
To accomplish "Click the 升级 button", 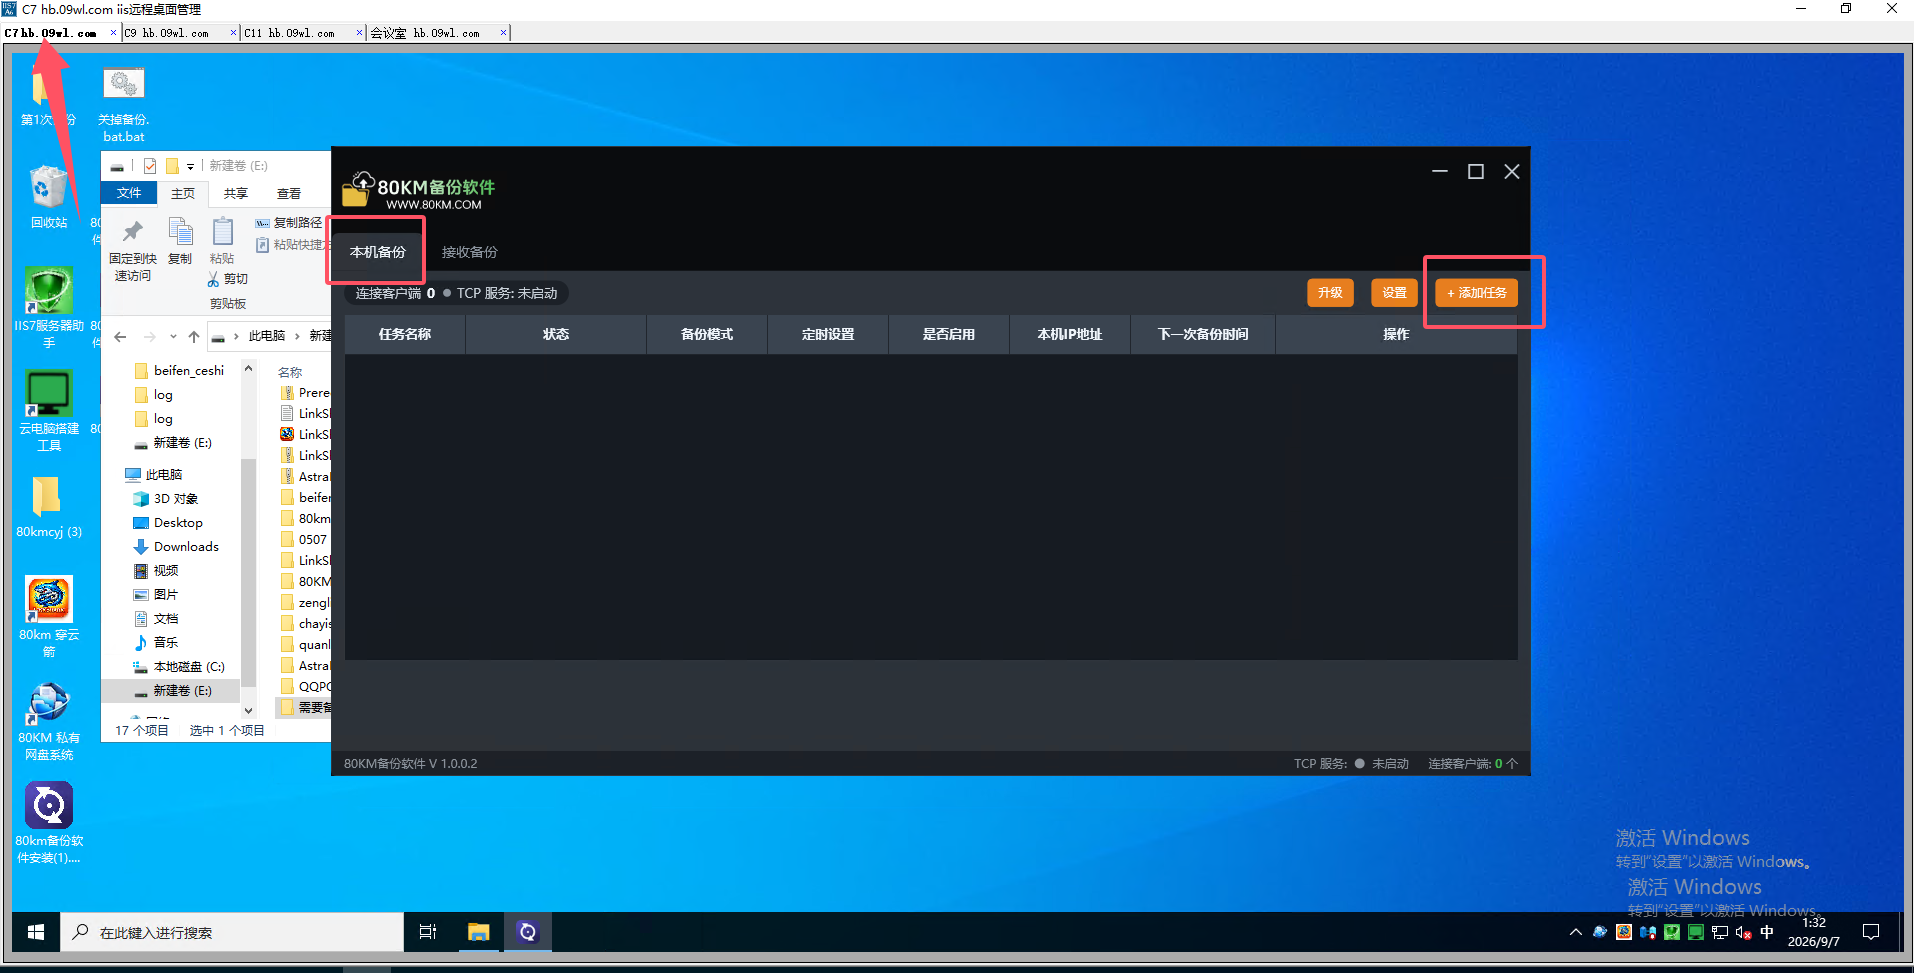I will (x=1330, y=293).
